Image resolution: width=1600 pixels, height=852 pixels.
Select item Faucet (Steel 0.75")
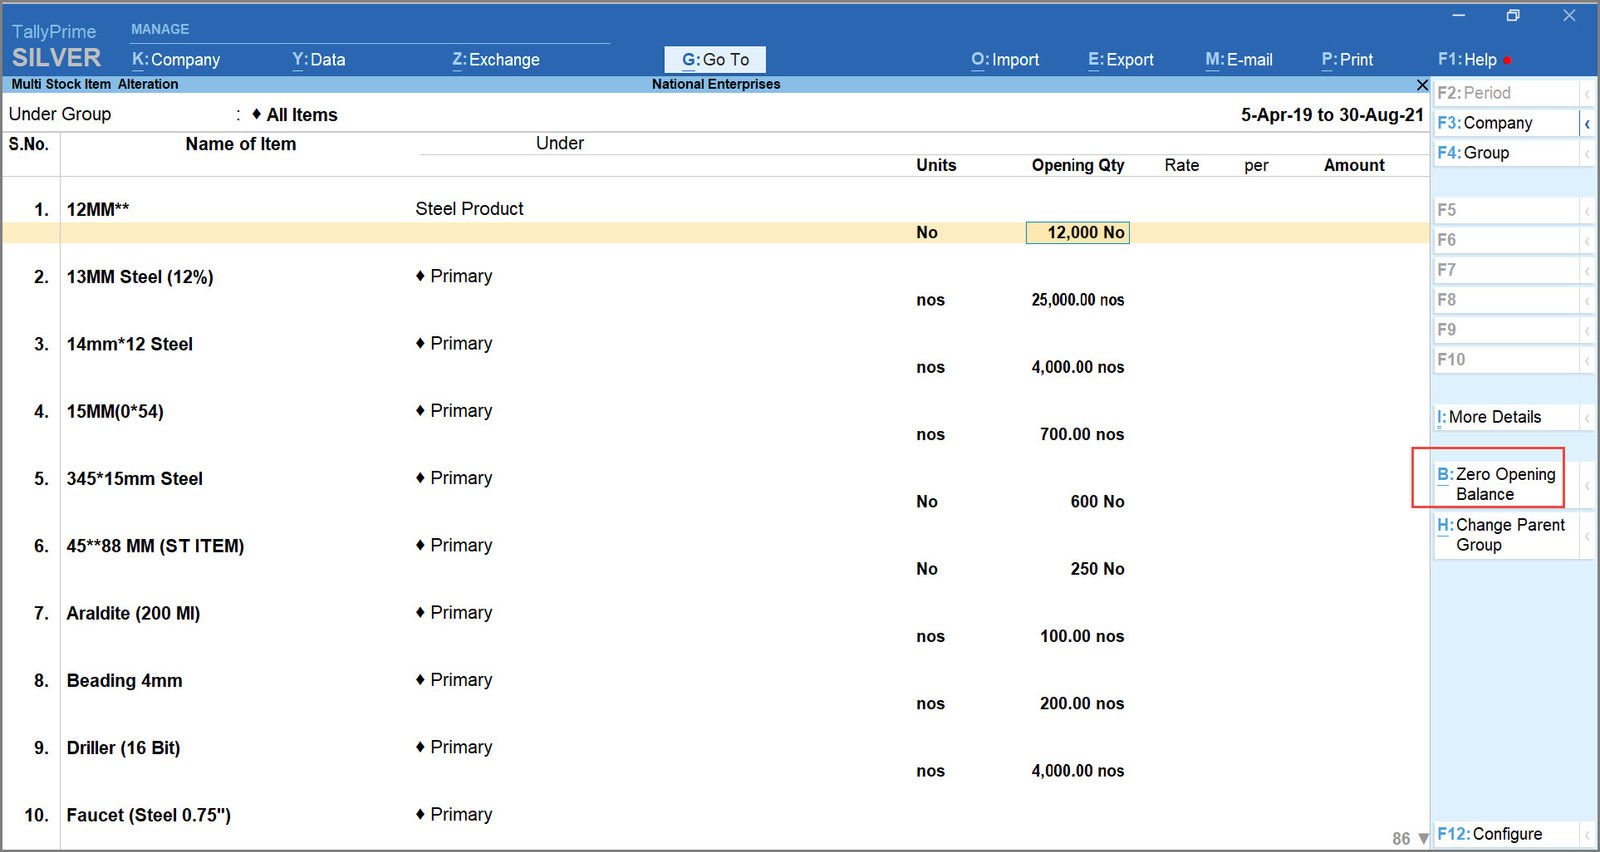[149, 815]
